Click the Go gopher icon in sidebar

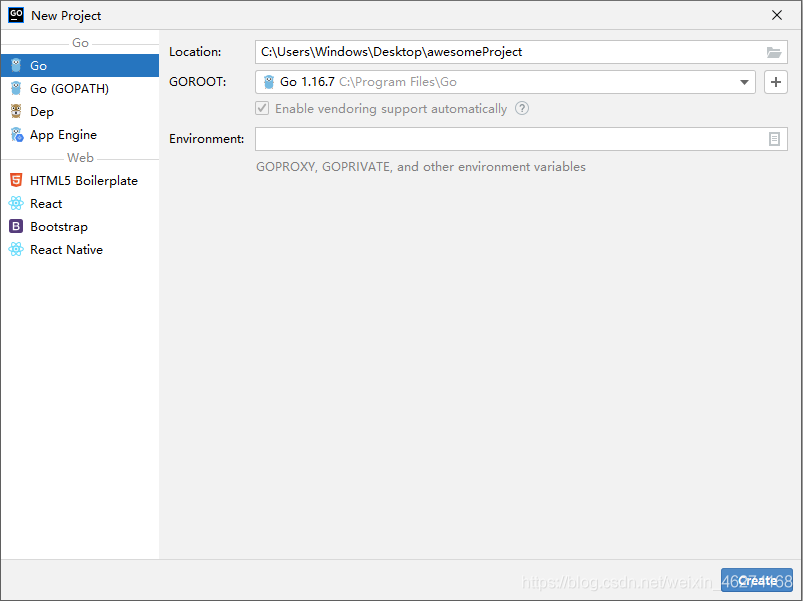point(16,66)
